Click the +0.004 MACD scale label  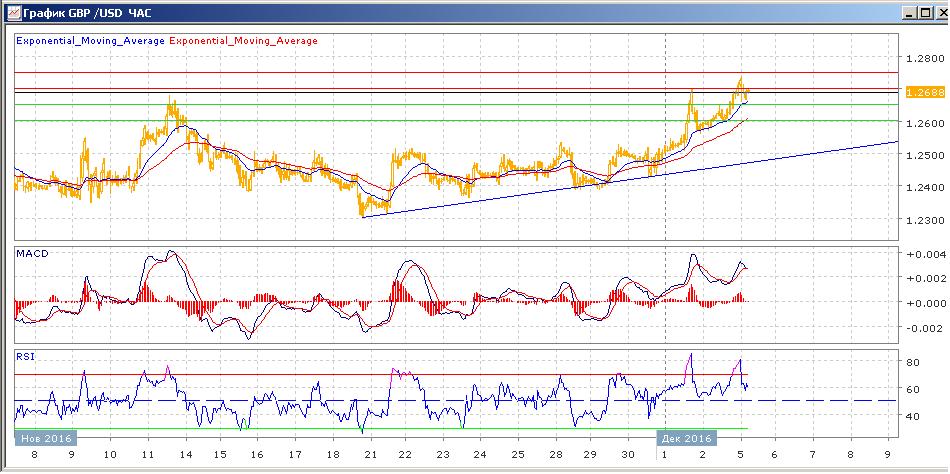coord(925,254)
